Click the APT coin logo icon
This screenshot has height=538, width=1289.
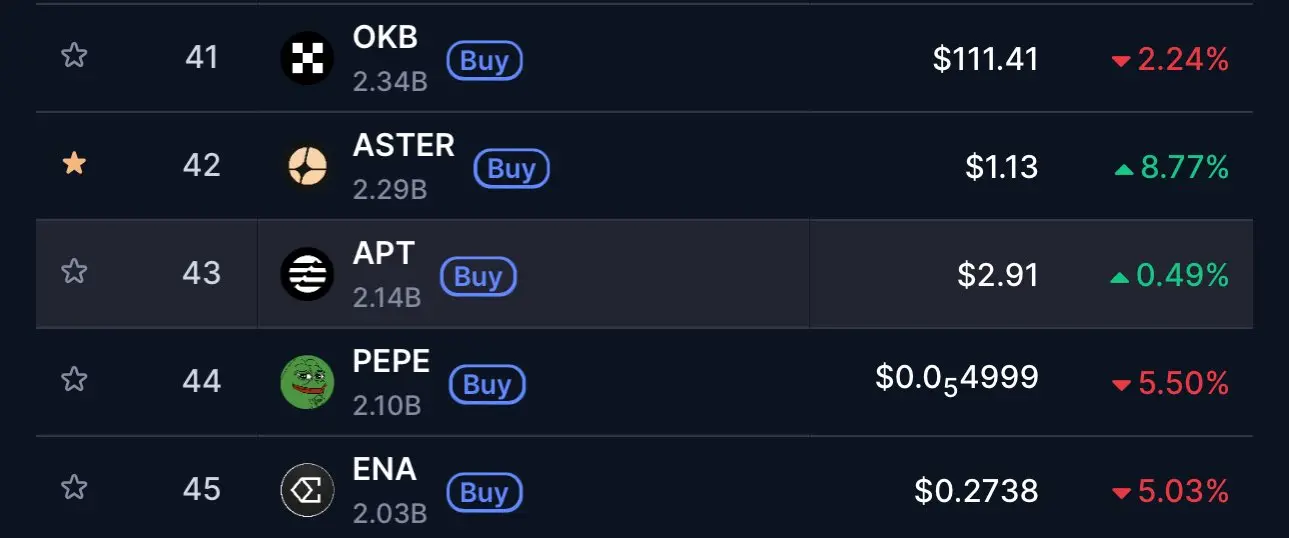pos(306,274)
